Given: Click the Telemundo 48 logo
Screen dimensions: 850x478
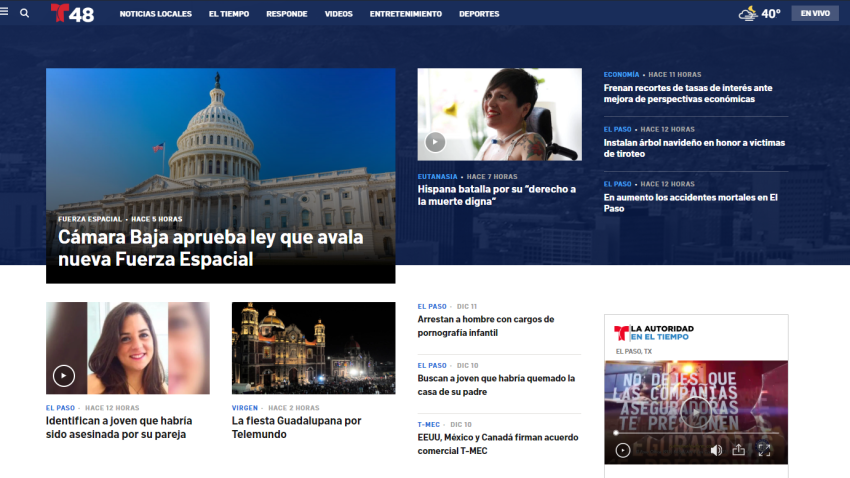Looking at the screenshot, I should click(x=72, y=13).
